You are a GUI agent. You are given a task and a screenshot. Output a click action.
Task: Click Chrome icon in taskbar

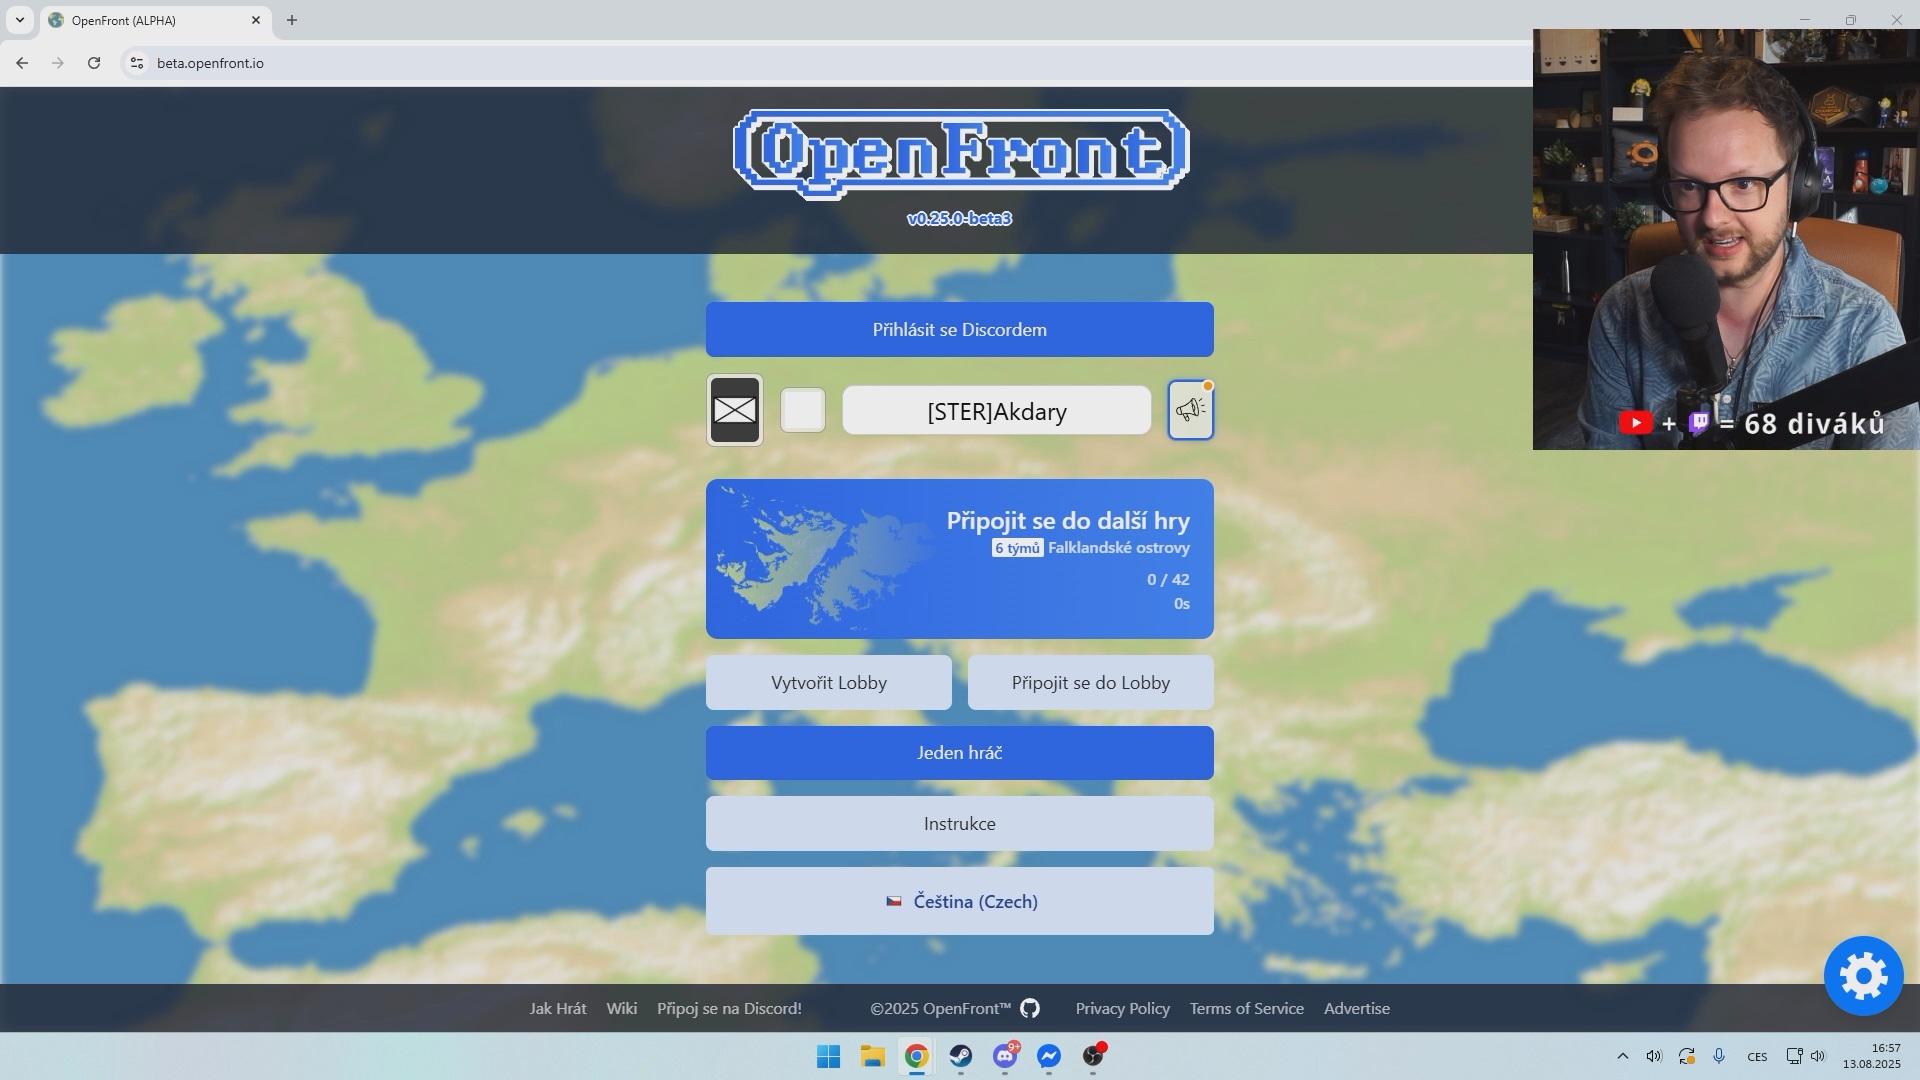click(916, 1056)
